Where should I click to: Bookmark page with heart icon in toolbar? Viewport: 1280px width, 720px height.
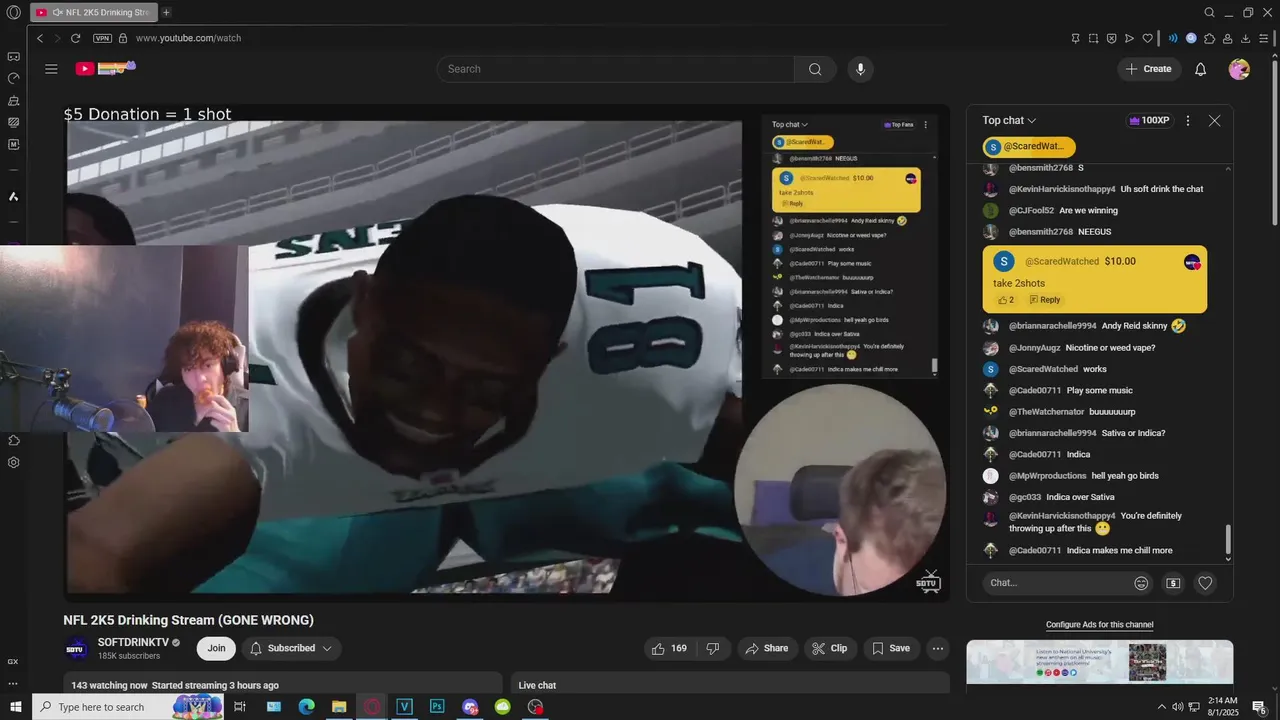(x=1147, y=38)
